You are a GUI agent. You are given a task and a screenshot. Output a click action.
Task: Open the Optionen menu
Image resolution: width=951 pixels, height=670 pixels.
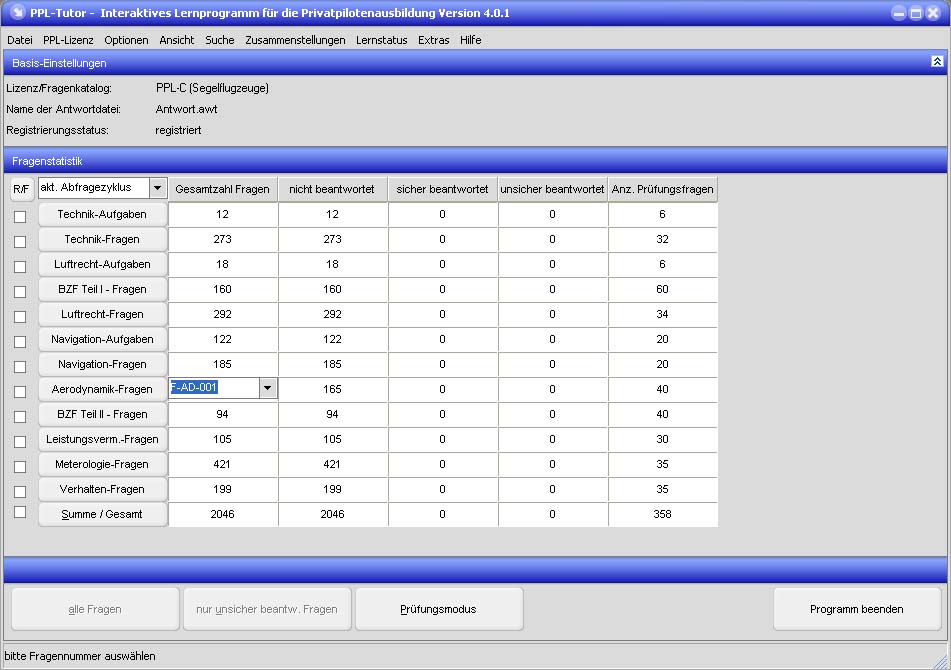[x=126, y=40]
